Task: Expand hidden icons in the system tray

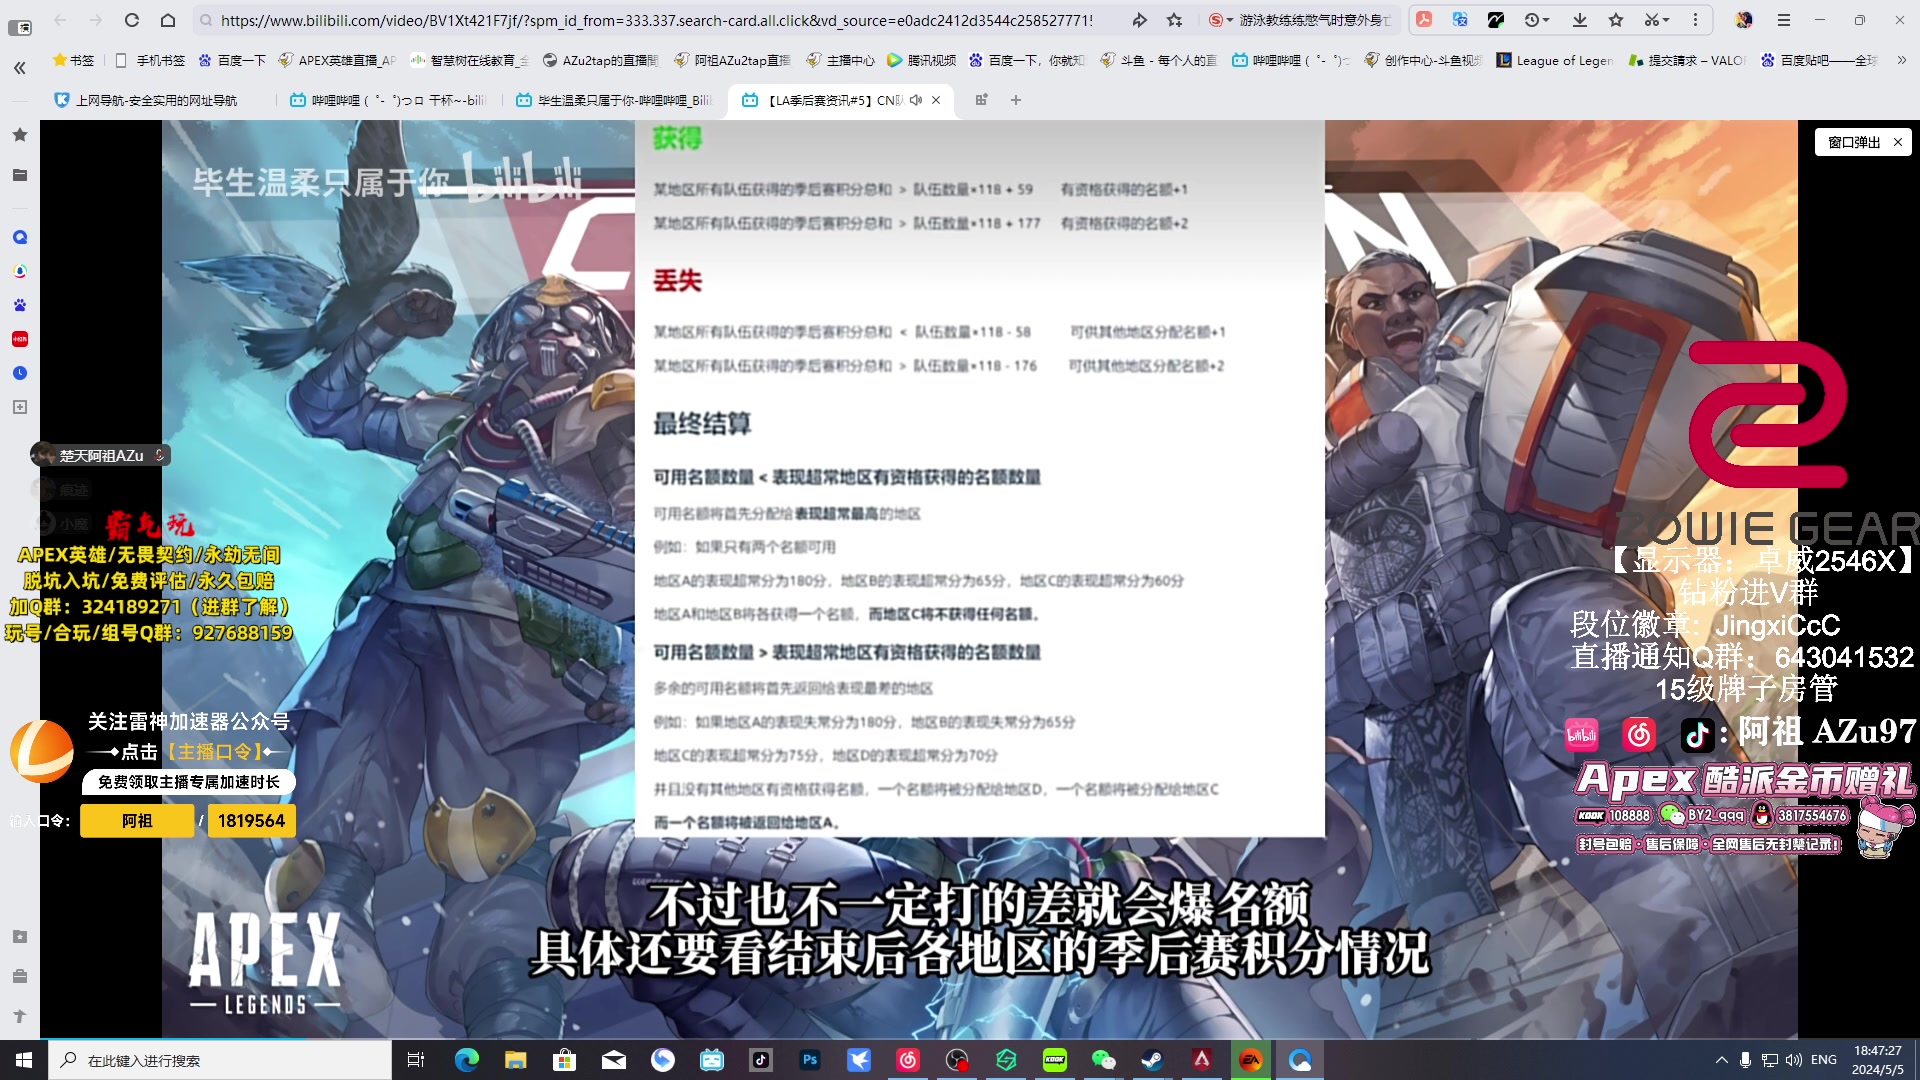Action: 1722,1059
